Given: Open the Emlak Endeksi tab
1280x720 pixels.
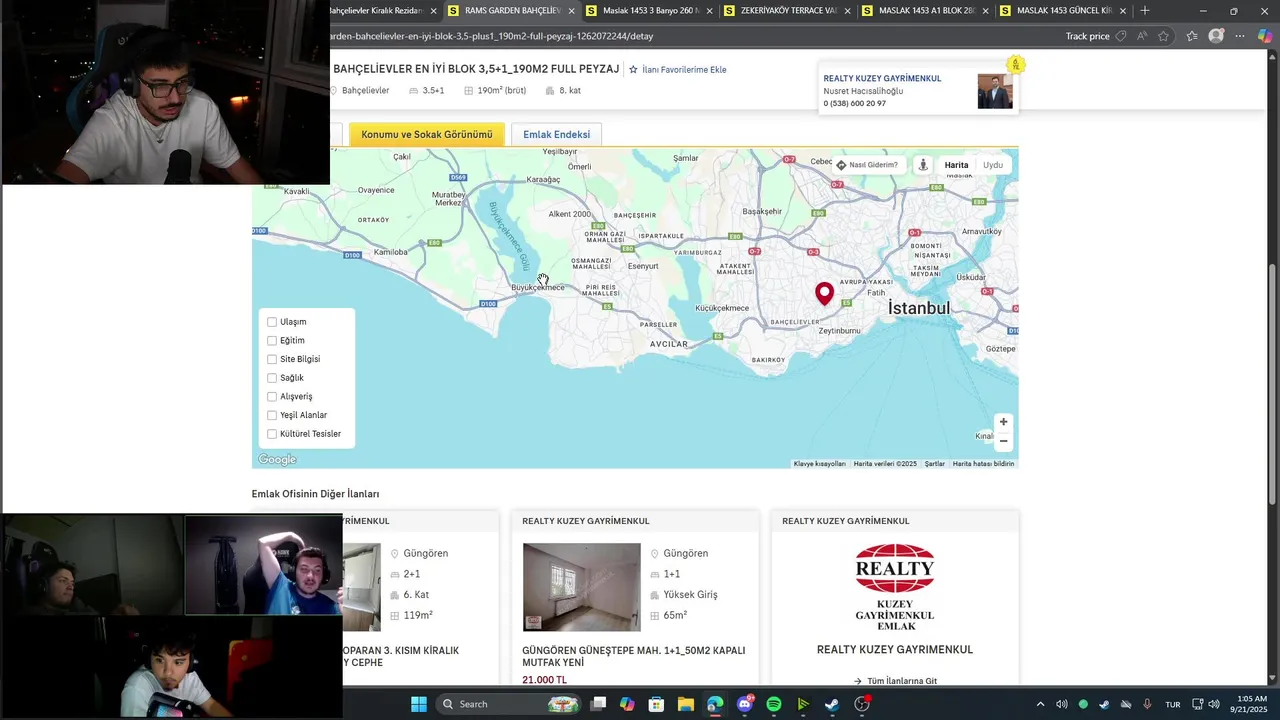Looking at the screenshot, I should point(556,134).
